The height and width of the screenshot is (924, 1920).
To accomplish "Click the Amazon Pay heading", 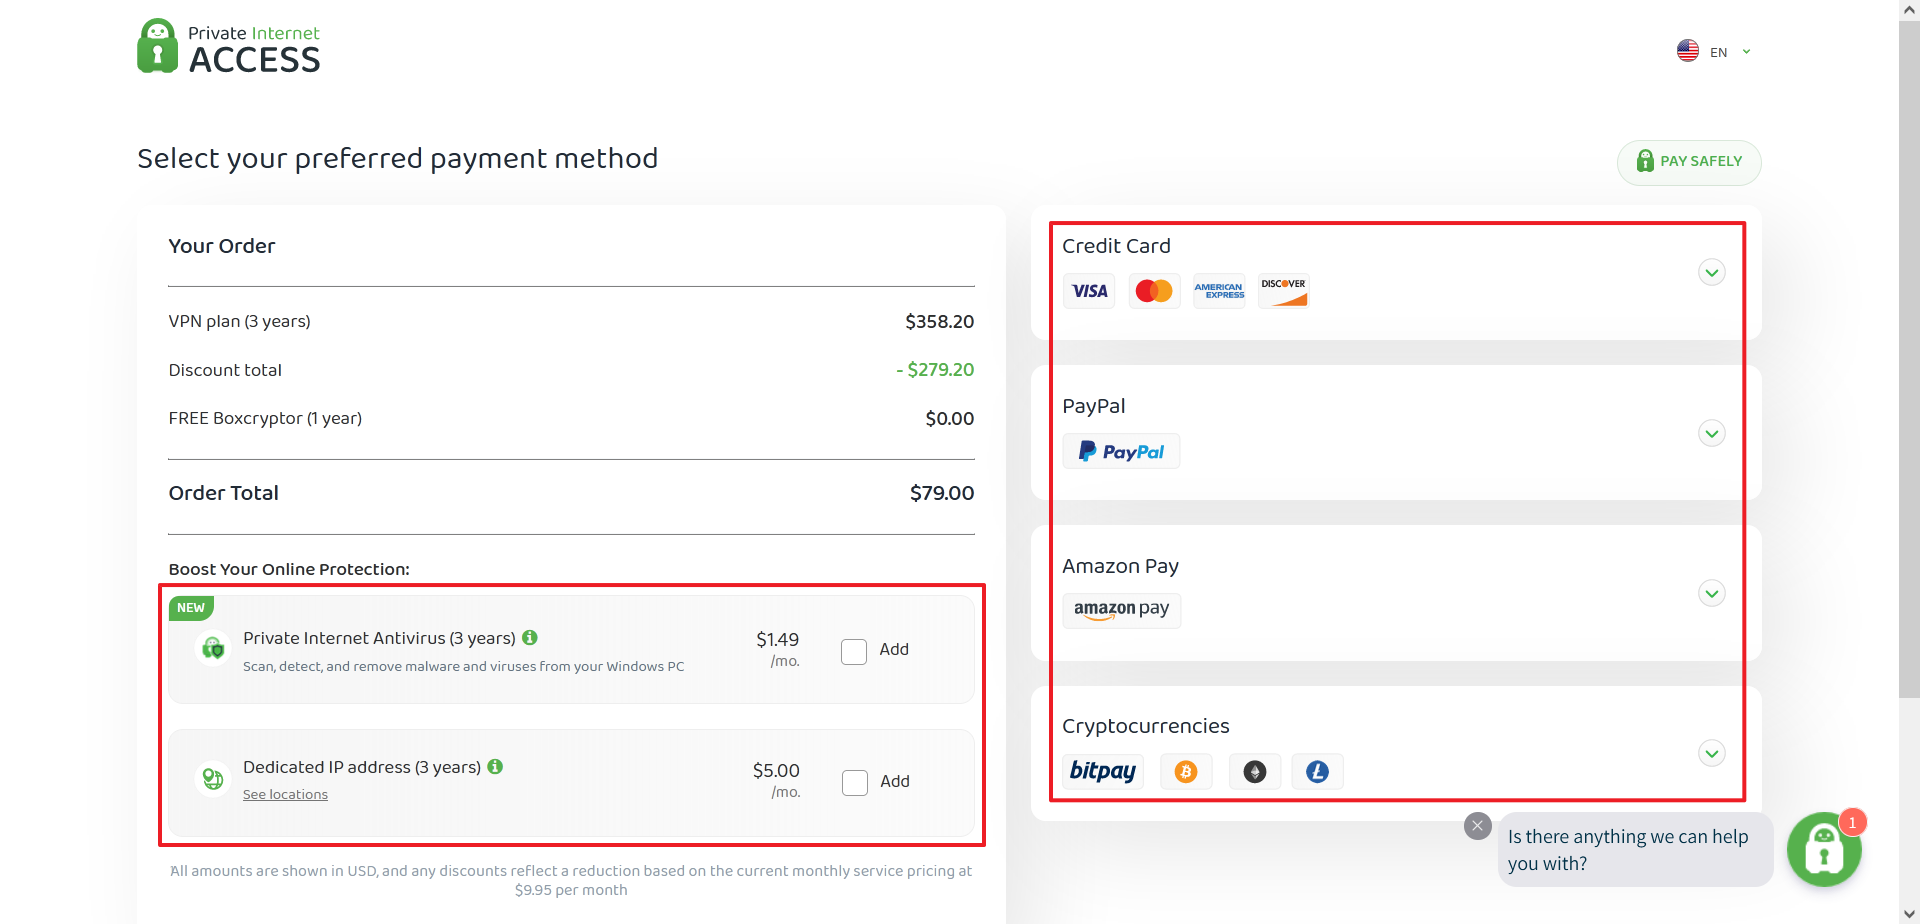I will [x=1120, y=566].
